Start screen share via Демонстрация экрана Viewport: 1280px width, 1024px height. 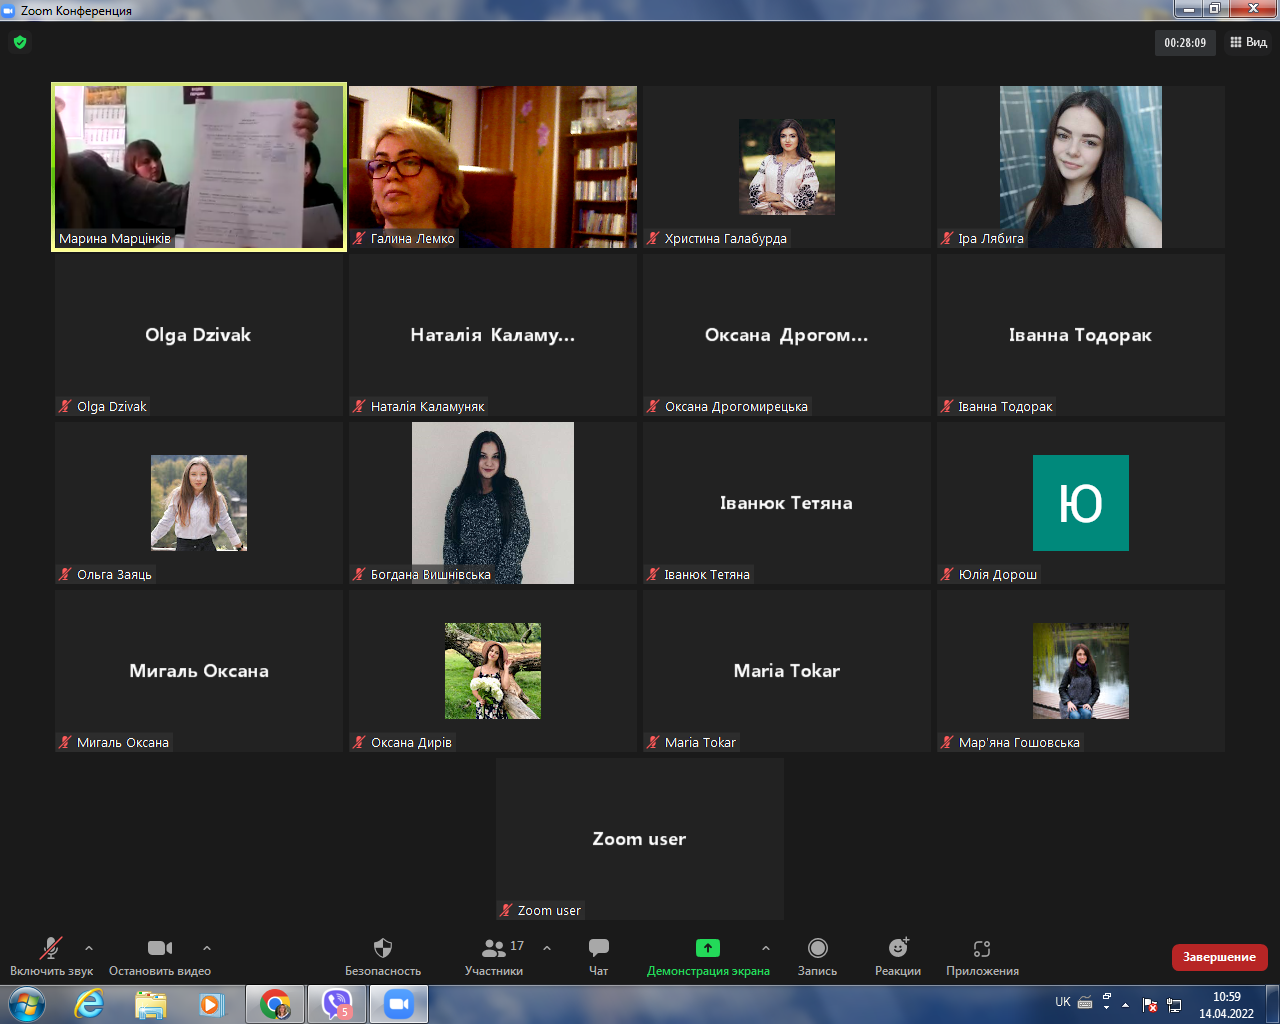pyautogui.click(x=708, y=948)
